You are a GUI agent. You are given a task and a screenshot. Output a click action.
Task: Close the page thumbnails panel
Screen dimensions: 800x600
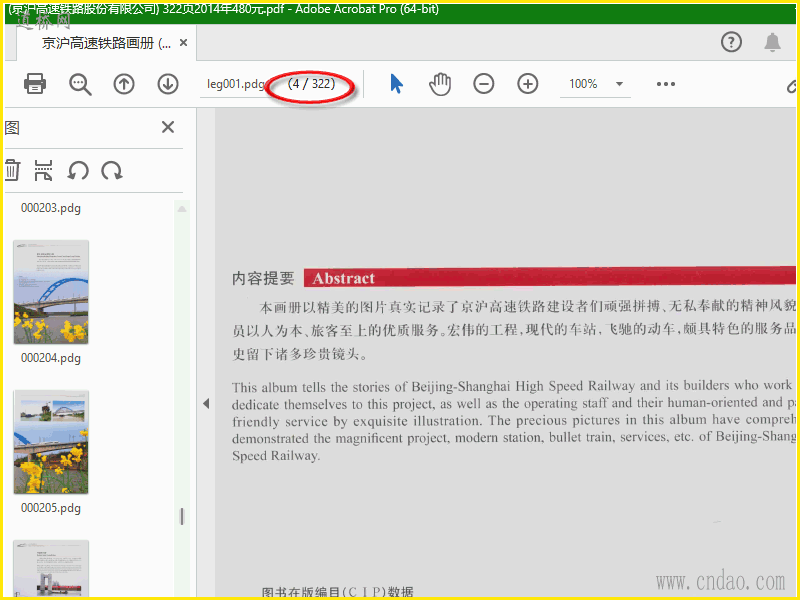(168, 127)
